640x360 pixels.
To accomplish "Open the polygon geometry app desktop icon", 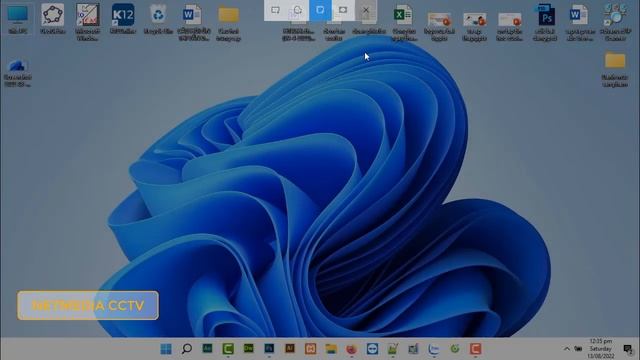I will (53, 19).
